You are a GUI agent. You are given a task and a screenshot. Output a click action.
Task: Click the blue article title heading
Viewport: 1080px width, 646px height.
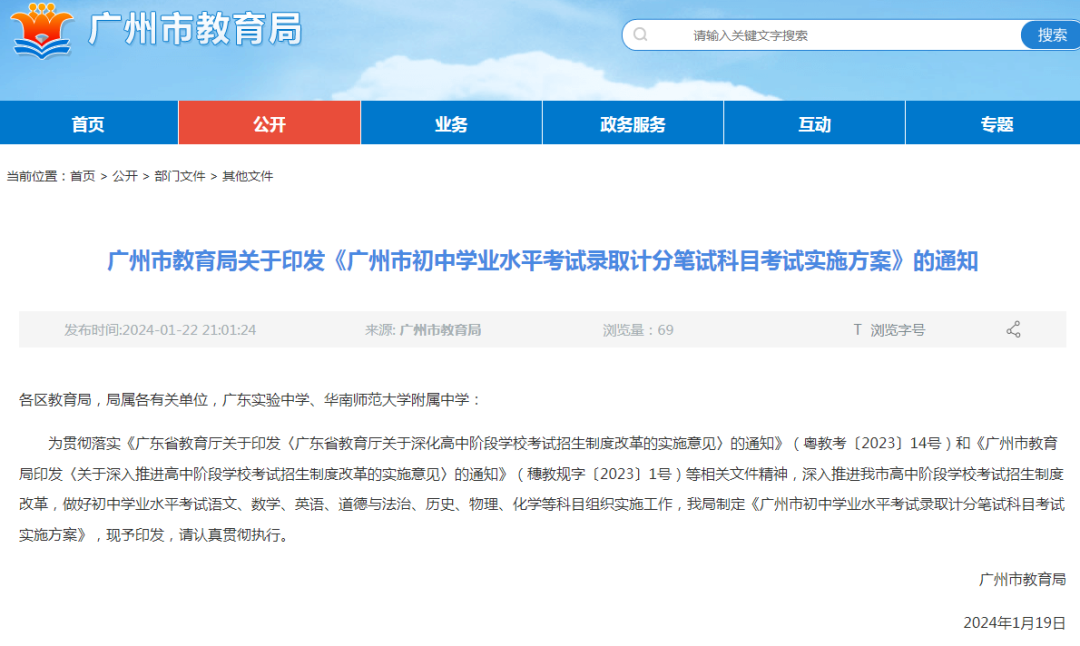542,261
